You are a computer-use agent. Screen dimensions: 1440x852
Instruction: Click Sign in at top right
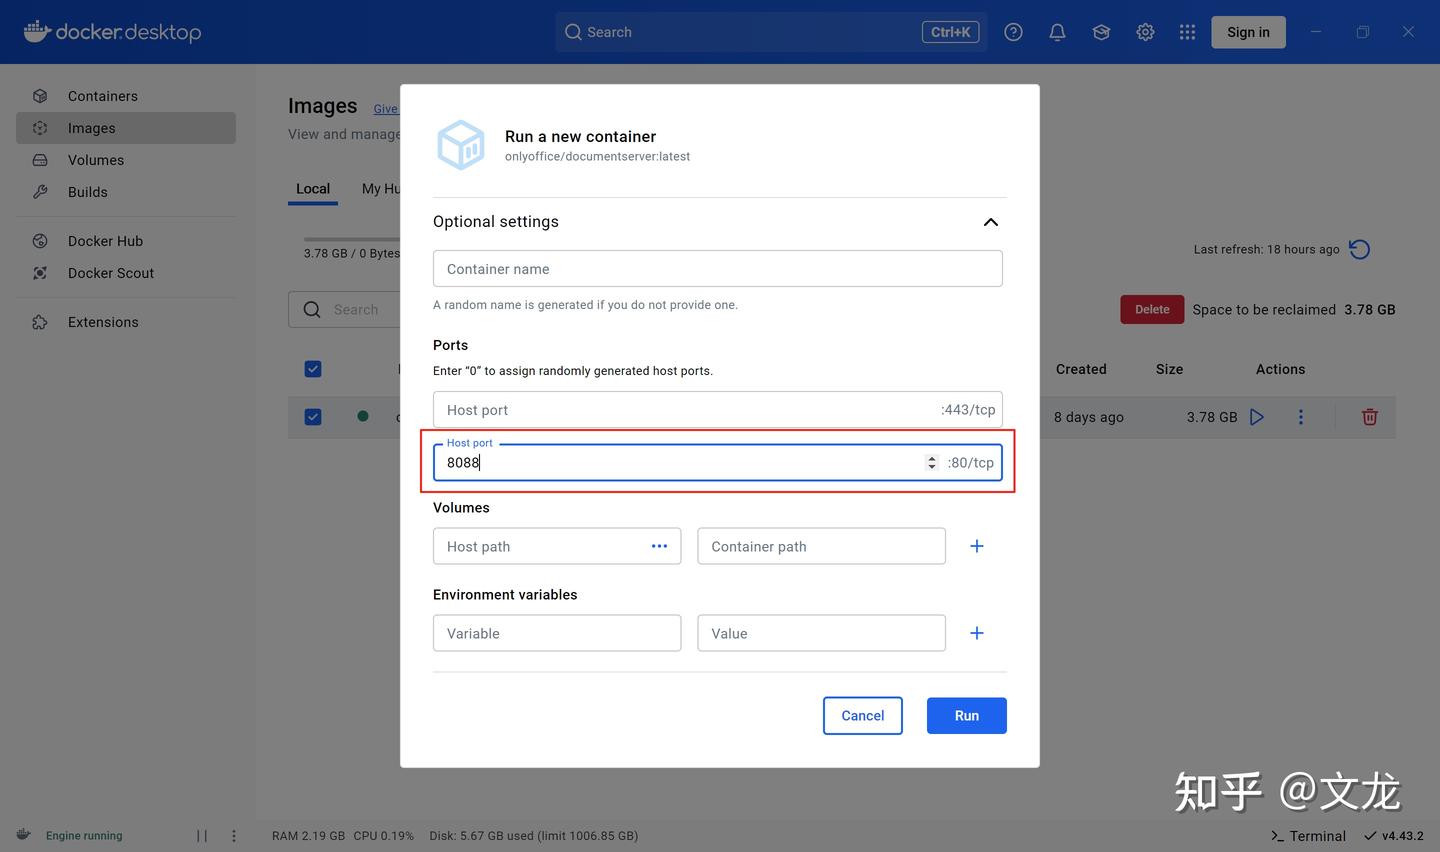pyautogui.click(x=1247, y=31)
